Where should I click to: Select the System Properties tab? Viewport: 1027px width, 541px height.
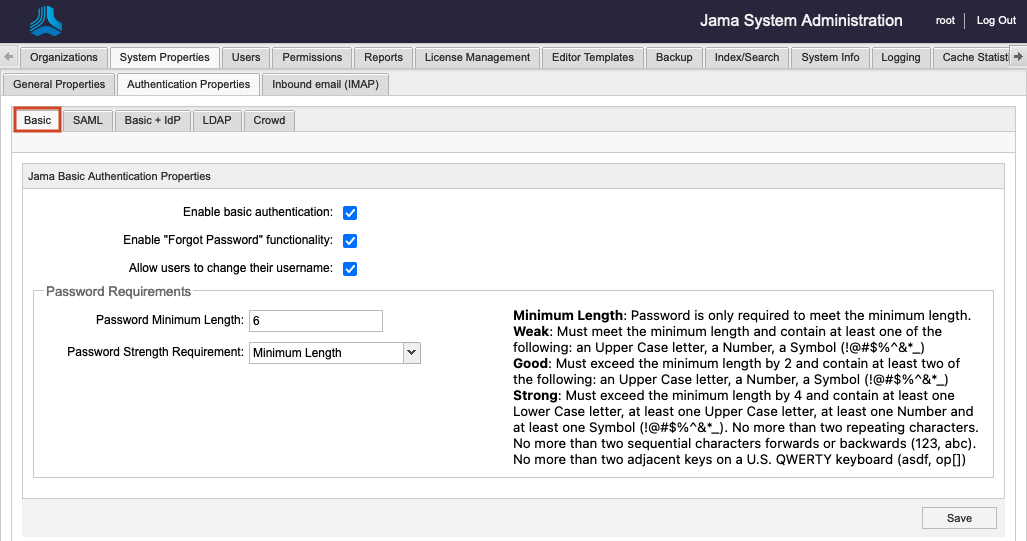click(164, 58)
